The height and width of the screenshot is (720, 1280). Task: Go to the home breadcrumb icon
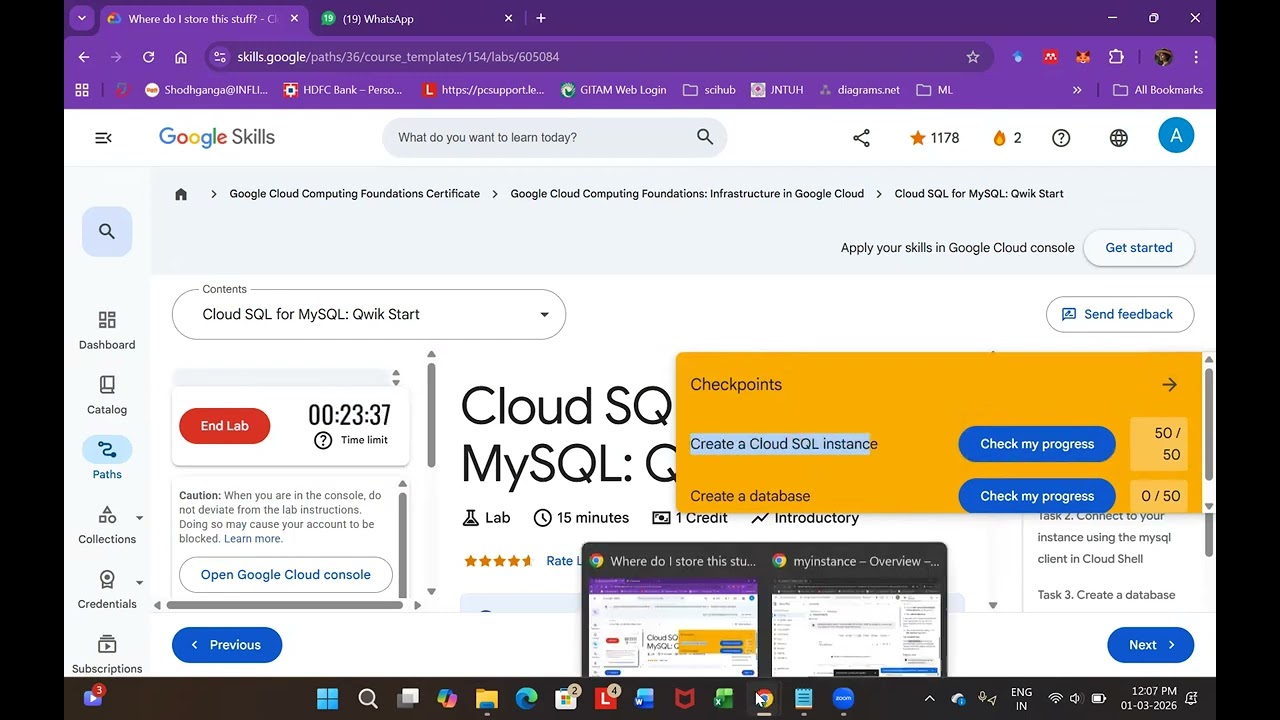click(x=181, y=194)
